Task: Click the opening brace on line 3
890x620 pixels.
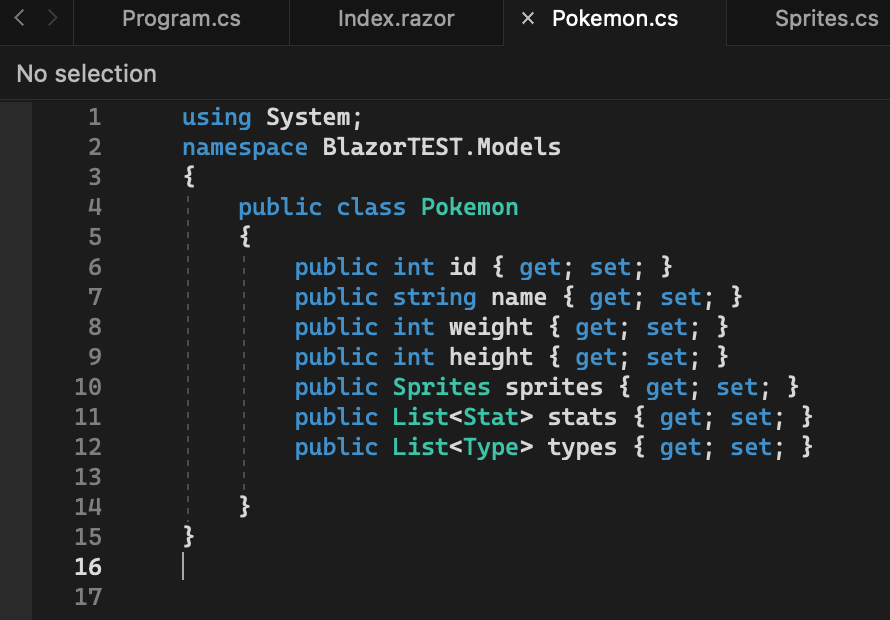Action: click(x=189, y=178)
